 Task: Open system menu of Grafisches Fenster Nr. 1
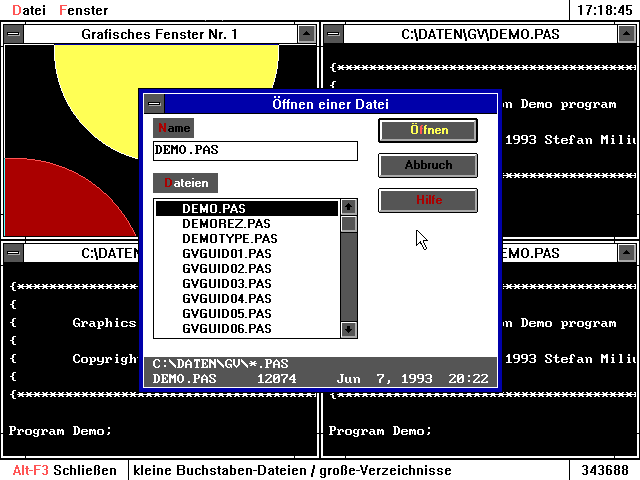pos(13,34)
